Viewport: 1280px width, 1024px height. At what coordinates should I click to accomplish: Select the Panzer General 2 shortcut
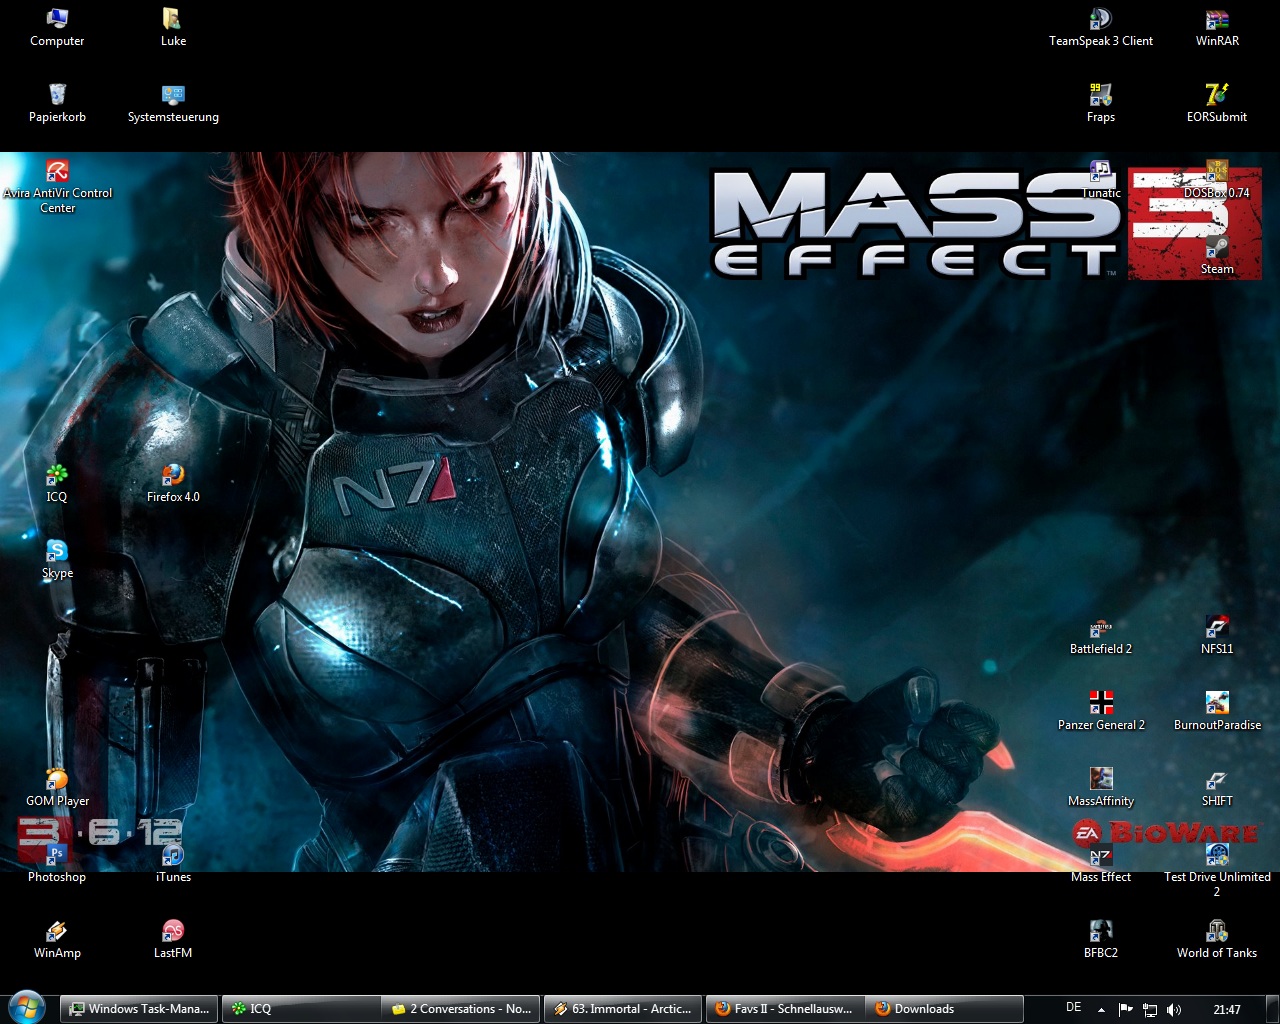click(1101, 711)
